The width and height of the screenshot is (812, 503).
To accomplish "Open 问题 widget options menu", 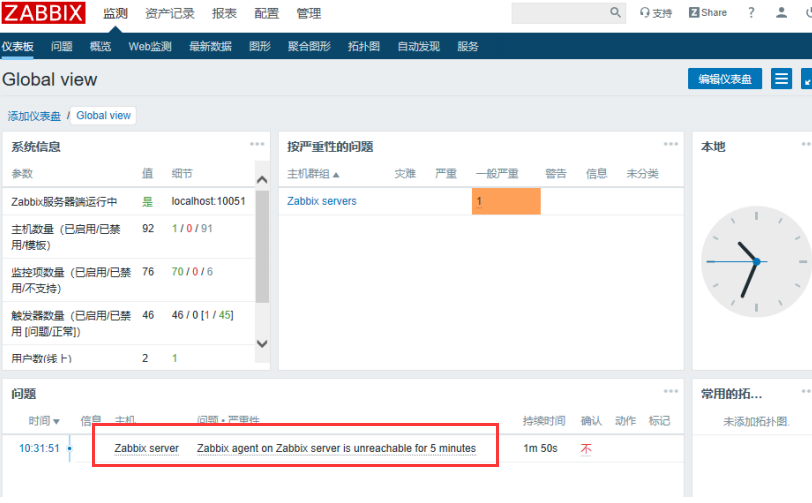I will point(671,391).
